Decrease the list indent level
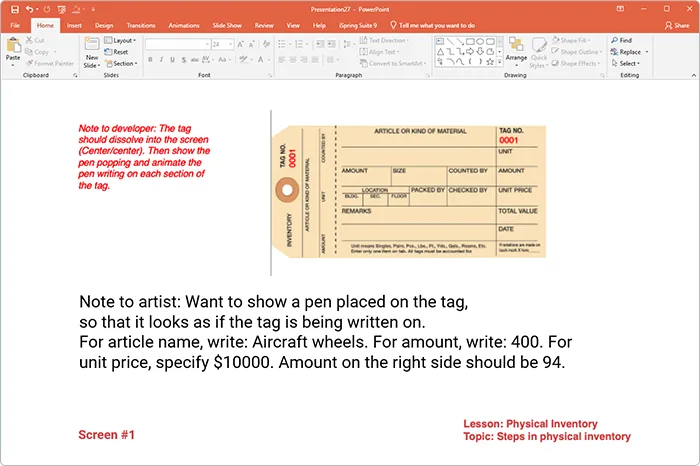 [x=320, y=44]
